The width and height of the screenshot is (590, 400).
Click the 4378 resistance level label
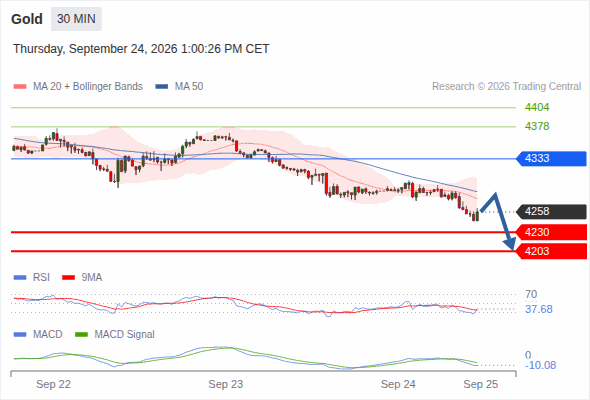(537, 126)
